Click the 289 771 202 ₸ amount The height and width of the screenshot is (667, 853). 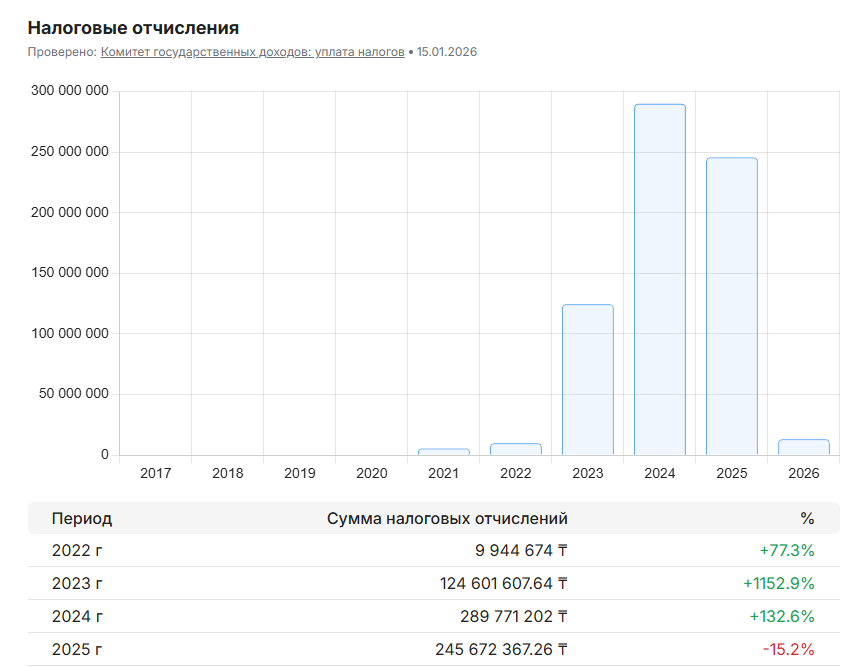click(x=502, y=616)
